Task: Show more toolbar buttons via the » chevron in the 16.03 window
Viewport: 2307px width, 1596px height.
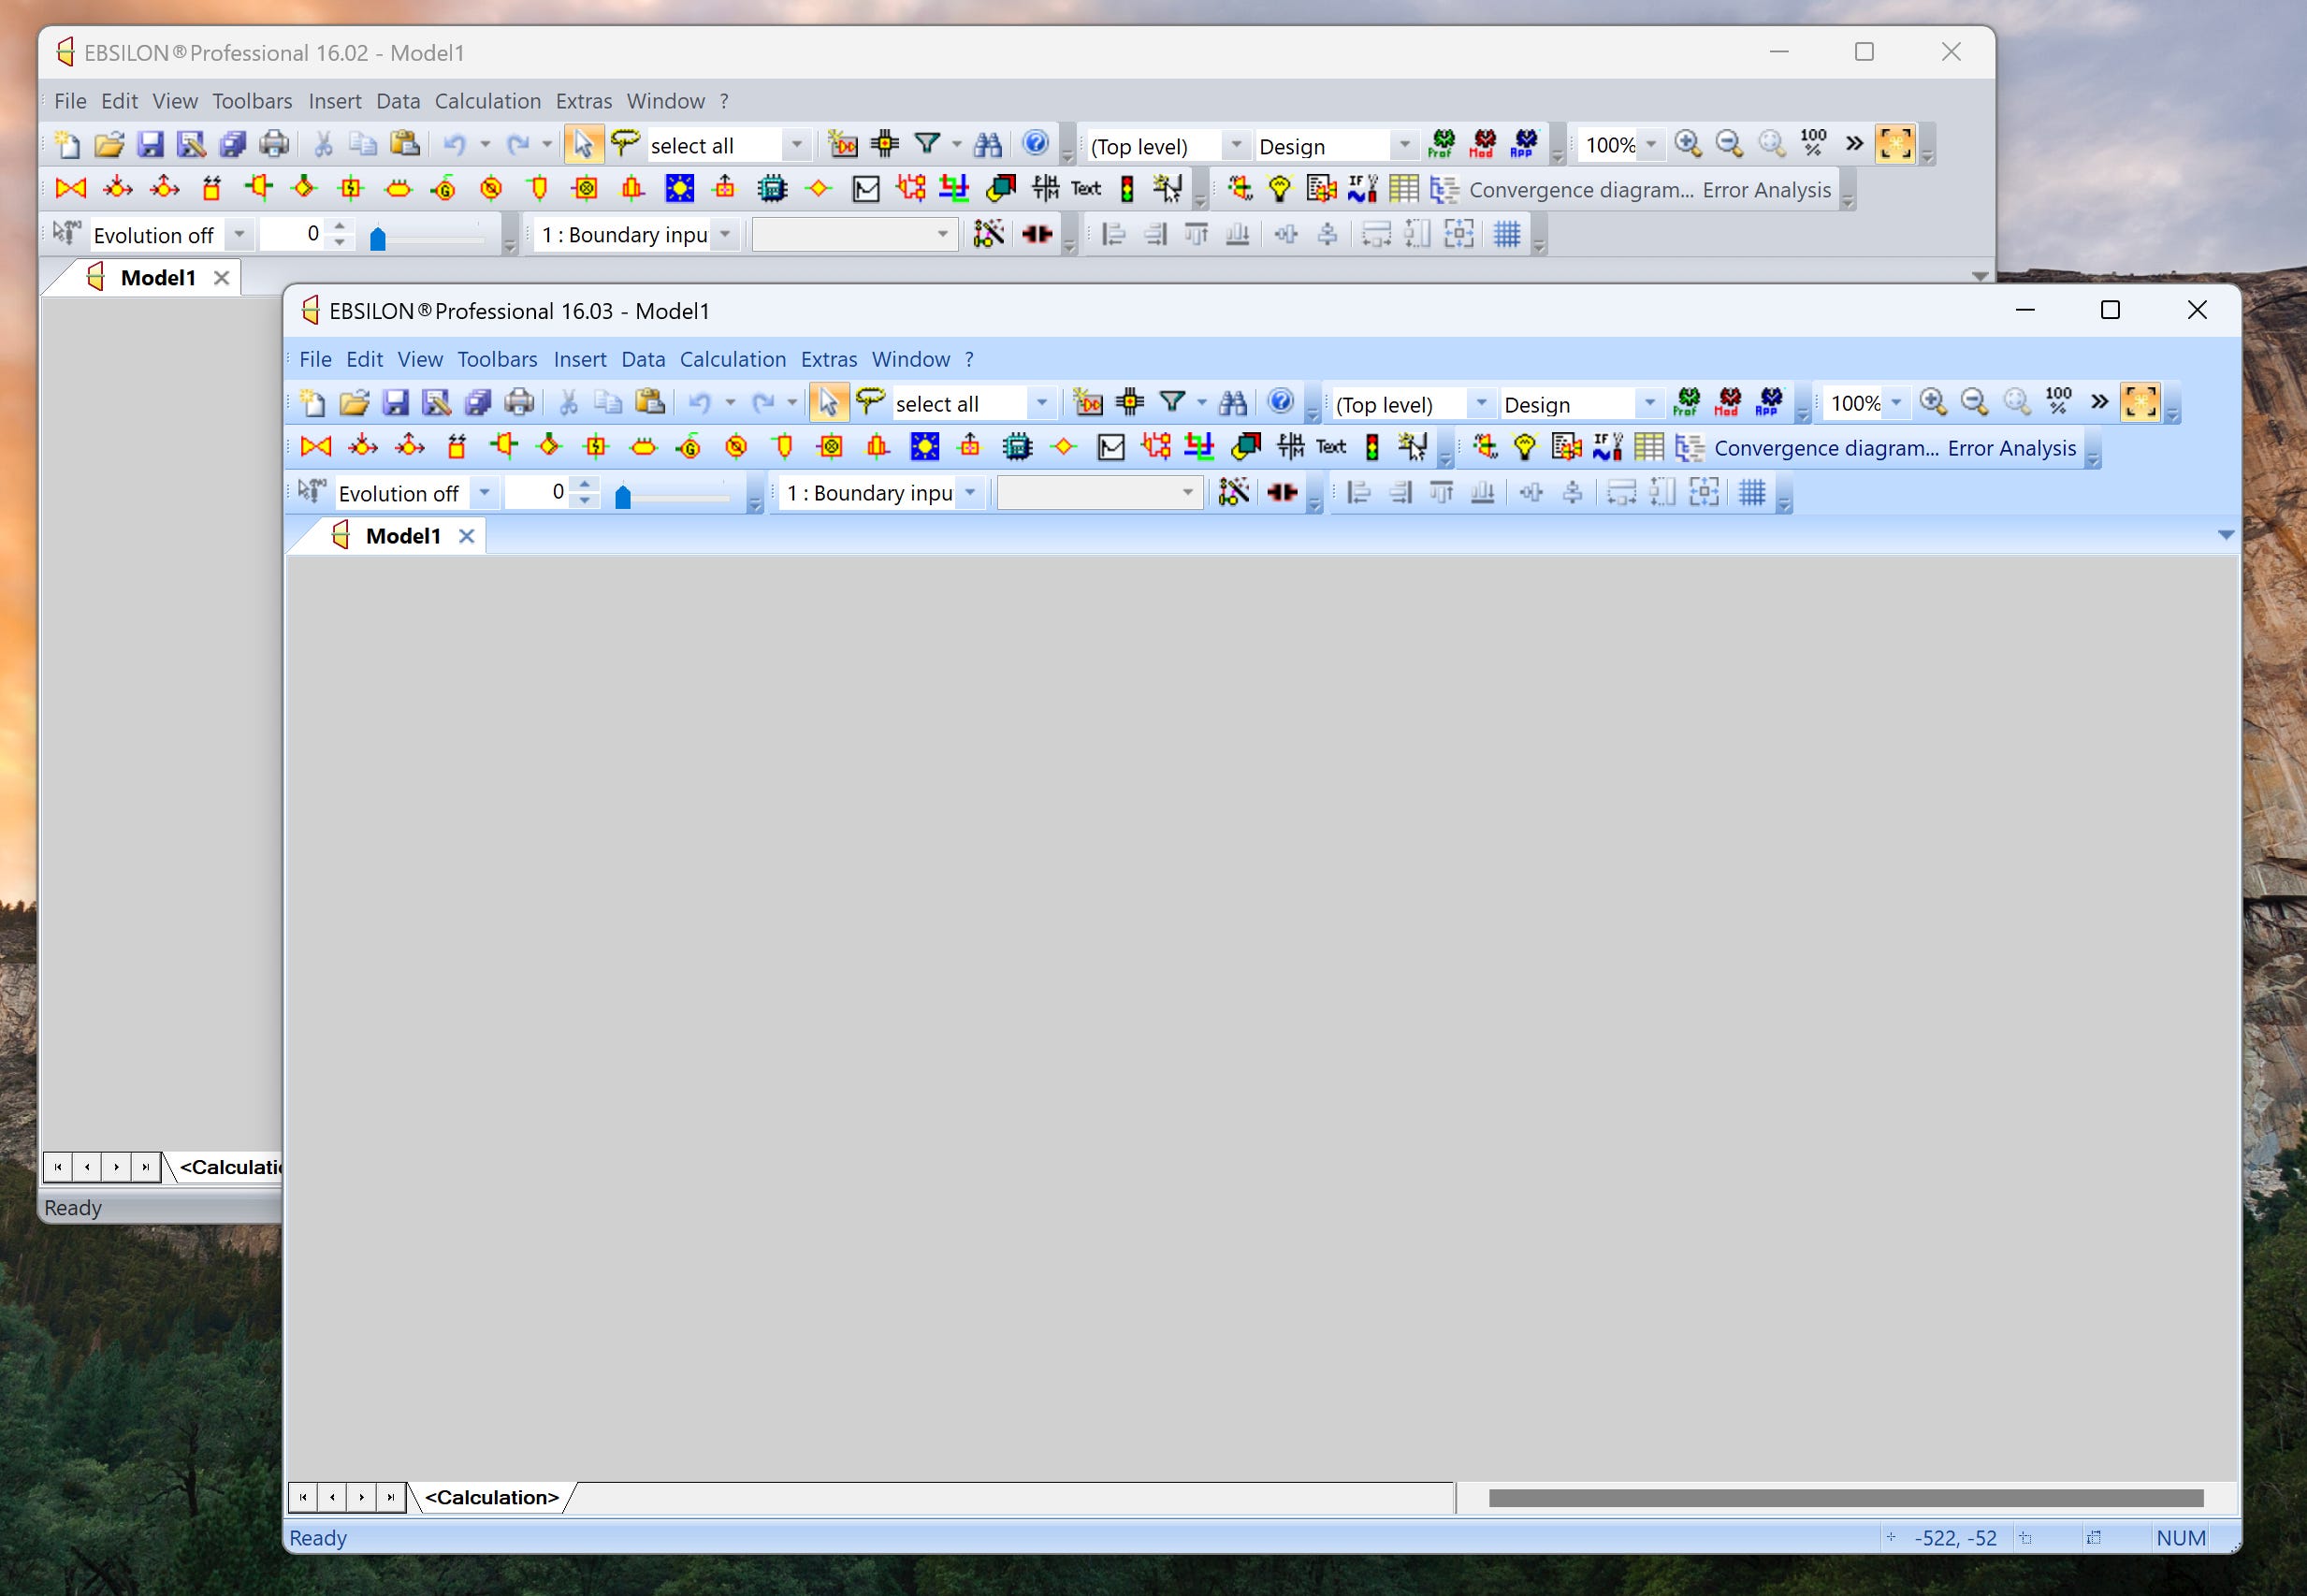Action: point(2099,402)
